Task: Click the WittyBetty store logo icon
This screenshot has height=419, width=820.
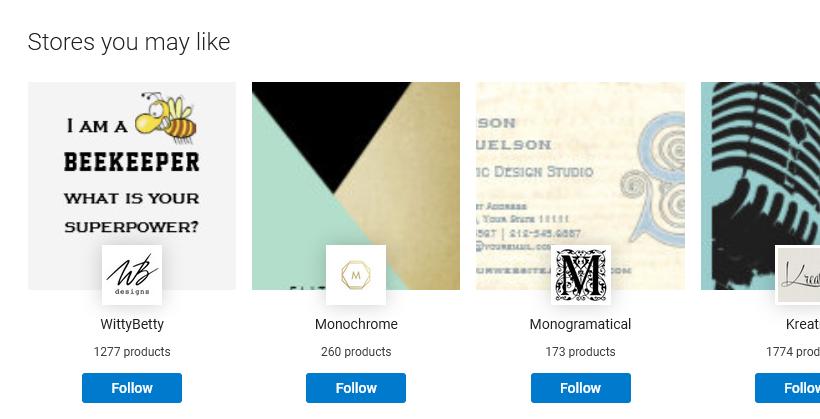Action: 132,274
